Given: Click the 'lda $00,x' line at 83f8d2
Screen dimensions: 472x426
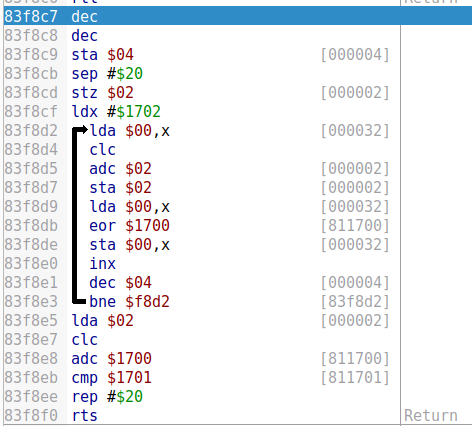Looking at the screenshot, I should pyautogui.click(x=130, y=130).
